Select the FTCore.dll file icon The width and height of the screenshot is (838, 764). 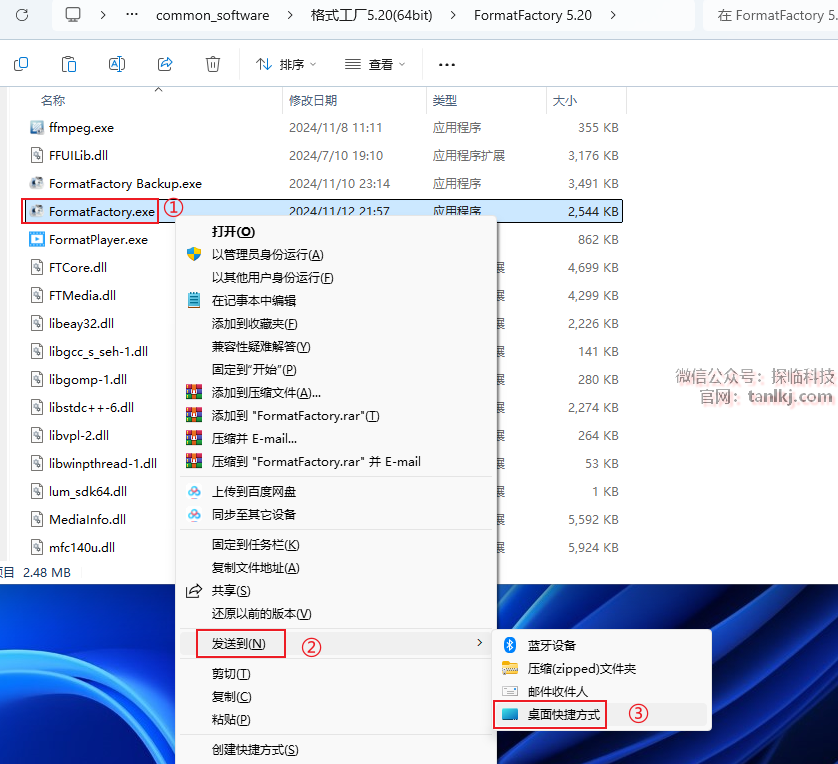tap(37, 267)
